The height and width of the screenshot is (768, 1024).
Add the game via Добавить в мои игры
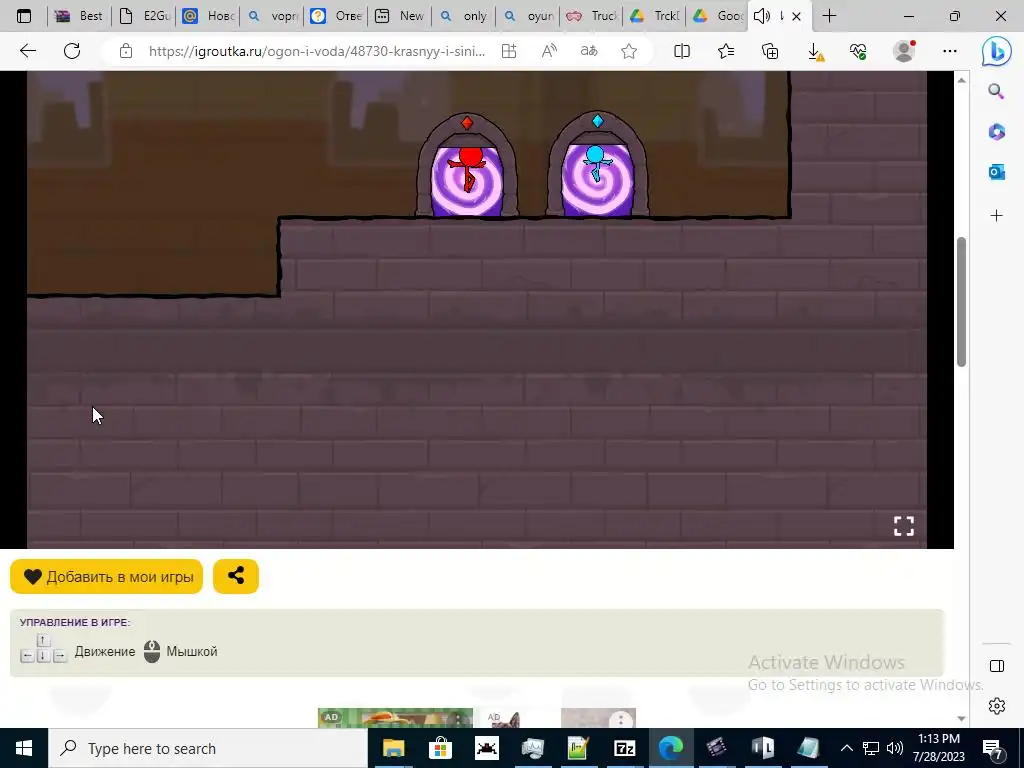(106, 577)
